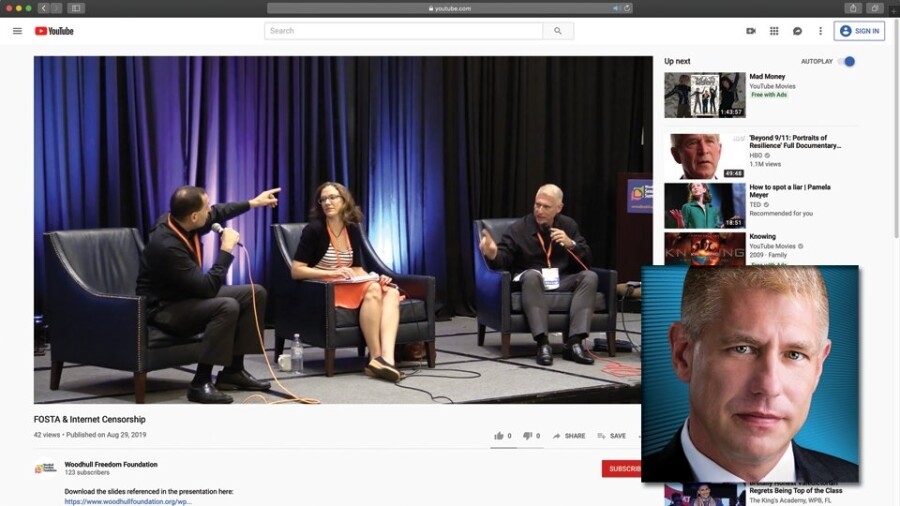
Task: Click SHARE under the video
Action: 569,436
